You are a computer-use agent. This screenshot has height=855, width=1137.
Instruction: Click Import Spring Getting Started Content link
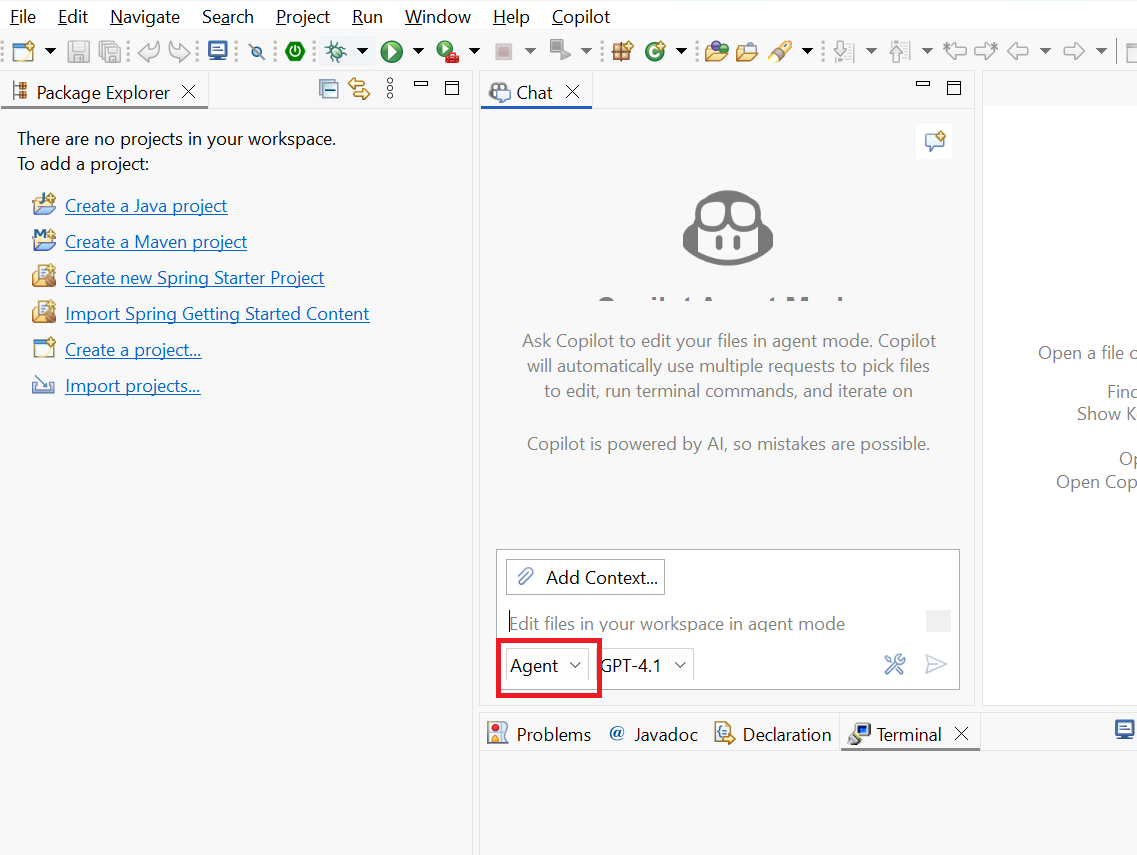pos(217,313)
